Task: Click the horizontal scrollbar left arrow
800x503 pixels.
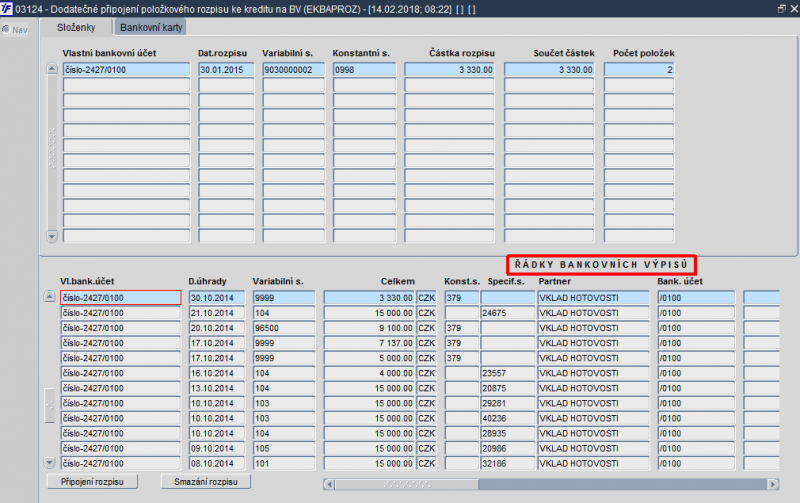Action: pyautogui.click(x=329, y=484)
